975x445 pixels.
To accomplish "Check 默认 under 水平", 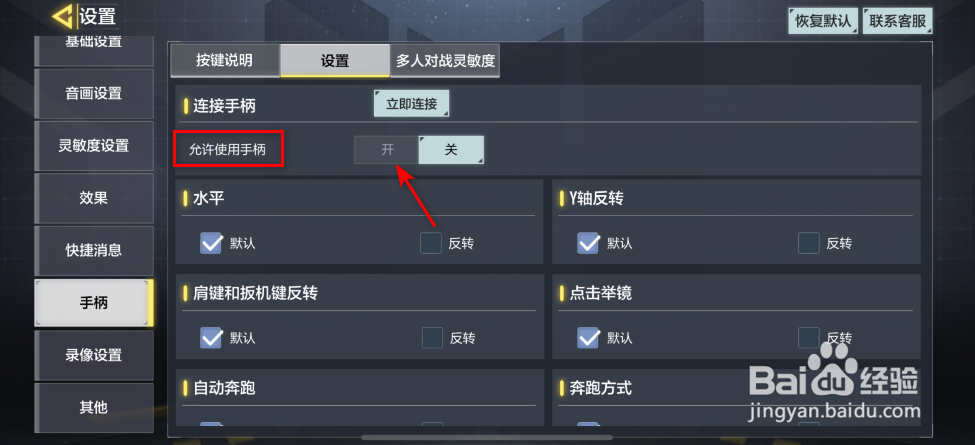I will click(211, 243).
